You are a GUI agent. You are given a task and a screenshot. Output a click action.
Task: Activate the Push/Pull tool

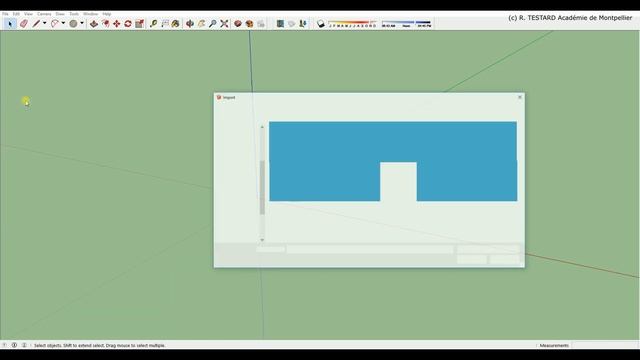[x=94, y=24]
